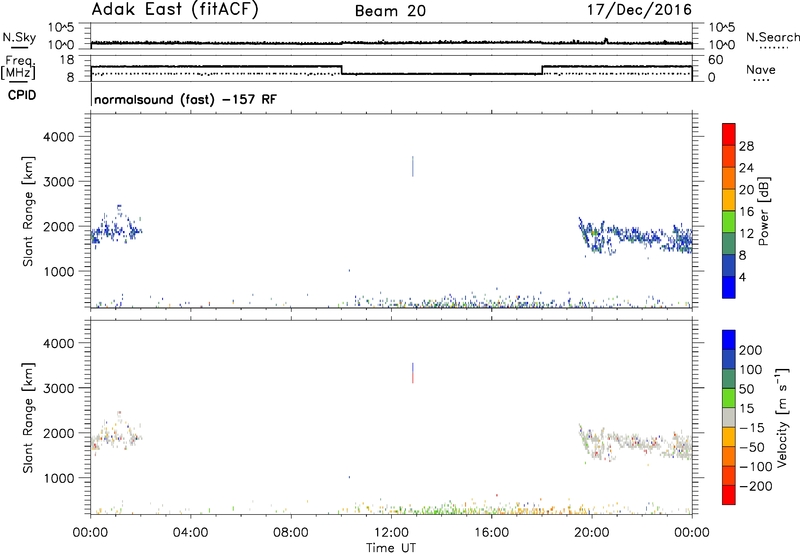
Task: Click the '200' tick on the velocity scale
Action: [x=751, y=350]
